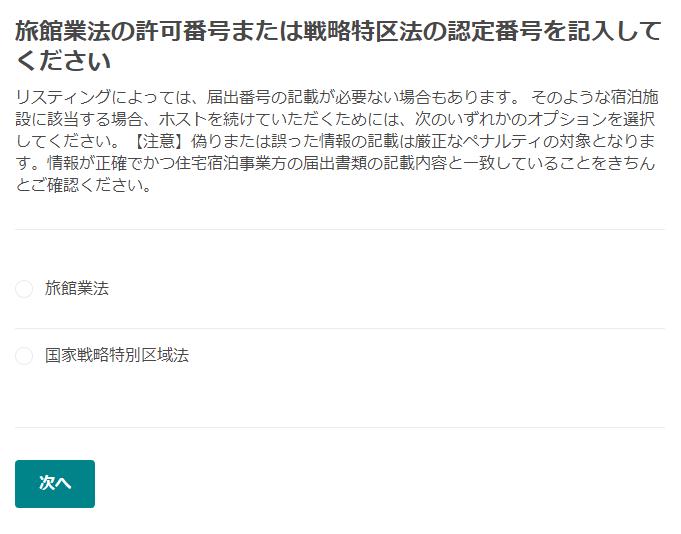Image resolution: width=681 pixels, height=534 pixels.
Task: Click the 【注意】 warning text in description
Action: [165, 141]
